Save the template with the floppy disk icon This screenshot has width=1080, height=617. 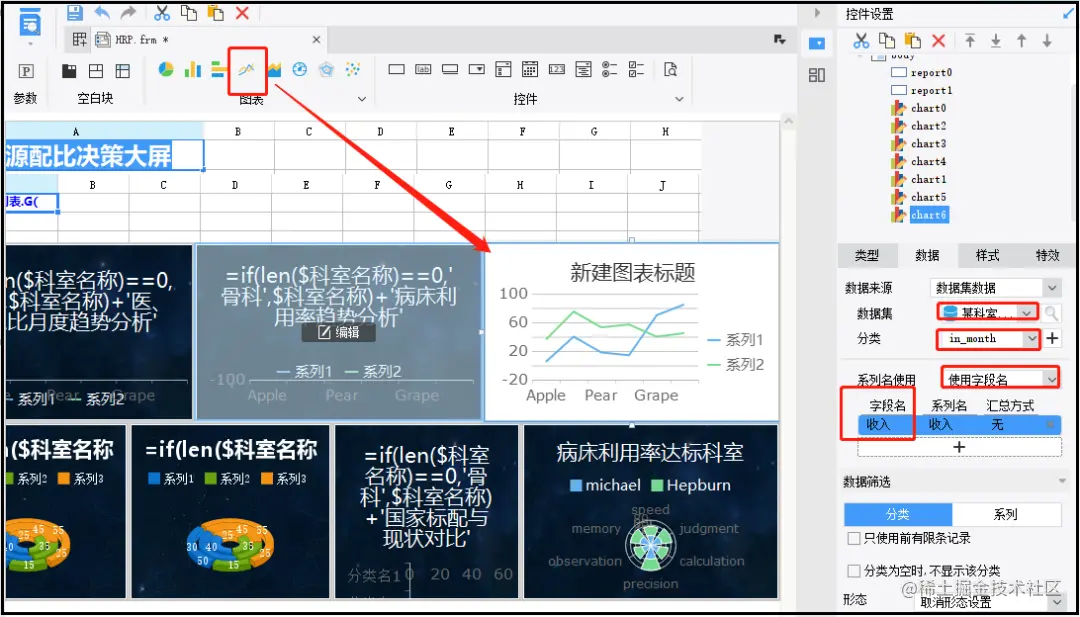(75, 12)
